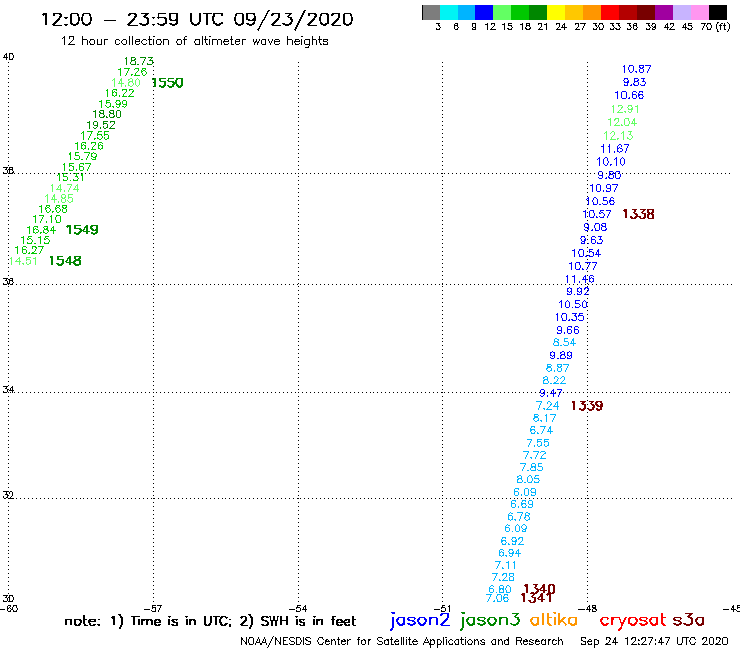Select the dark blue 9-12 ft legend swatch
Image resolution: width=740 pixels, height=650 pixels.
click(484, 12)
